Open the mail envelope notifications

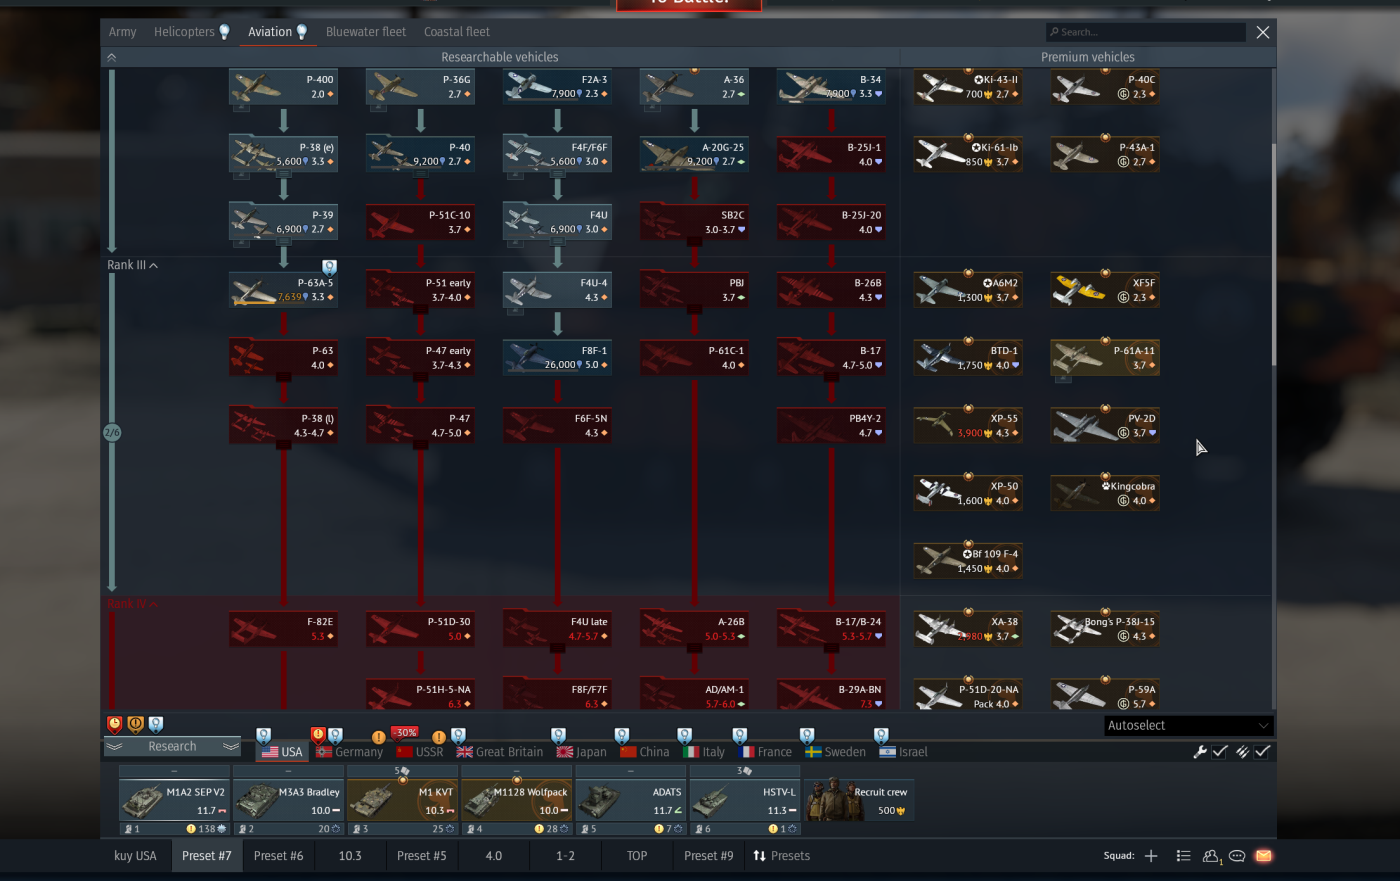(1263, 856)
